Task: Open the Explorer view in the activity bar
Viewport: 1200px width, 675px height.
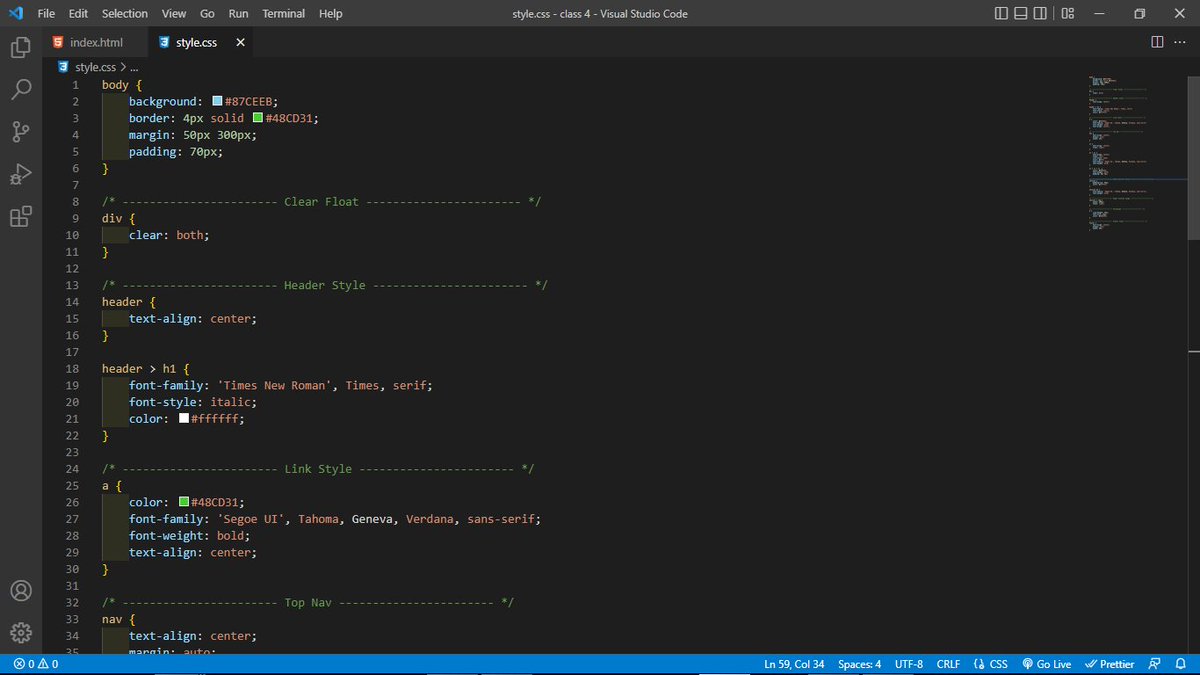Action: coord(21,47)
